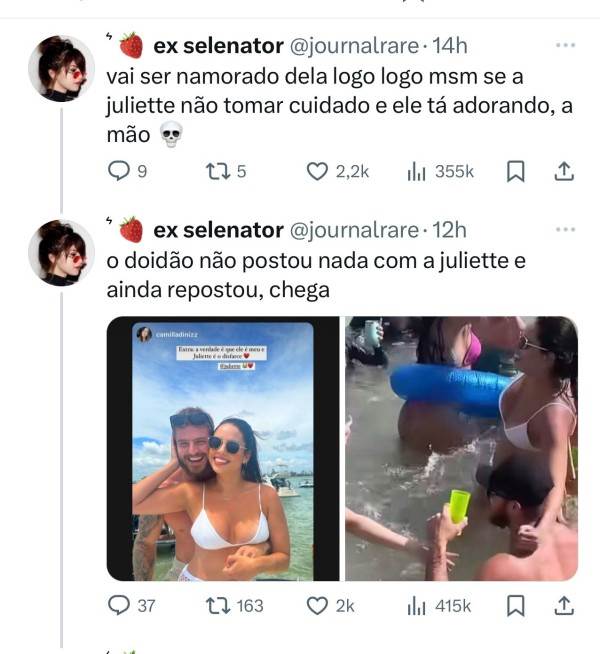Open profile avatar on the 14h tweet
The height and width of the screenshot is (654, 600).
(x=62, y=68)
